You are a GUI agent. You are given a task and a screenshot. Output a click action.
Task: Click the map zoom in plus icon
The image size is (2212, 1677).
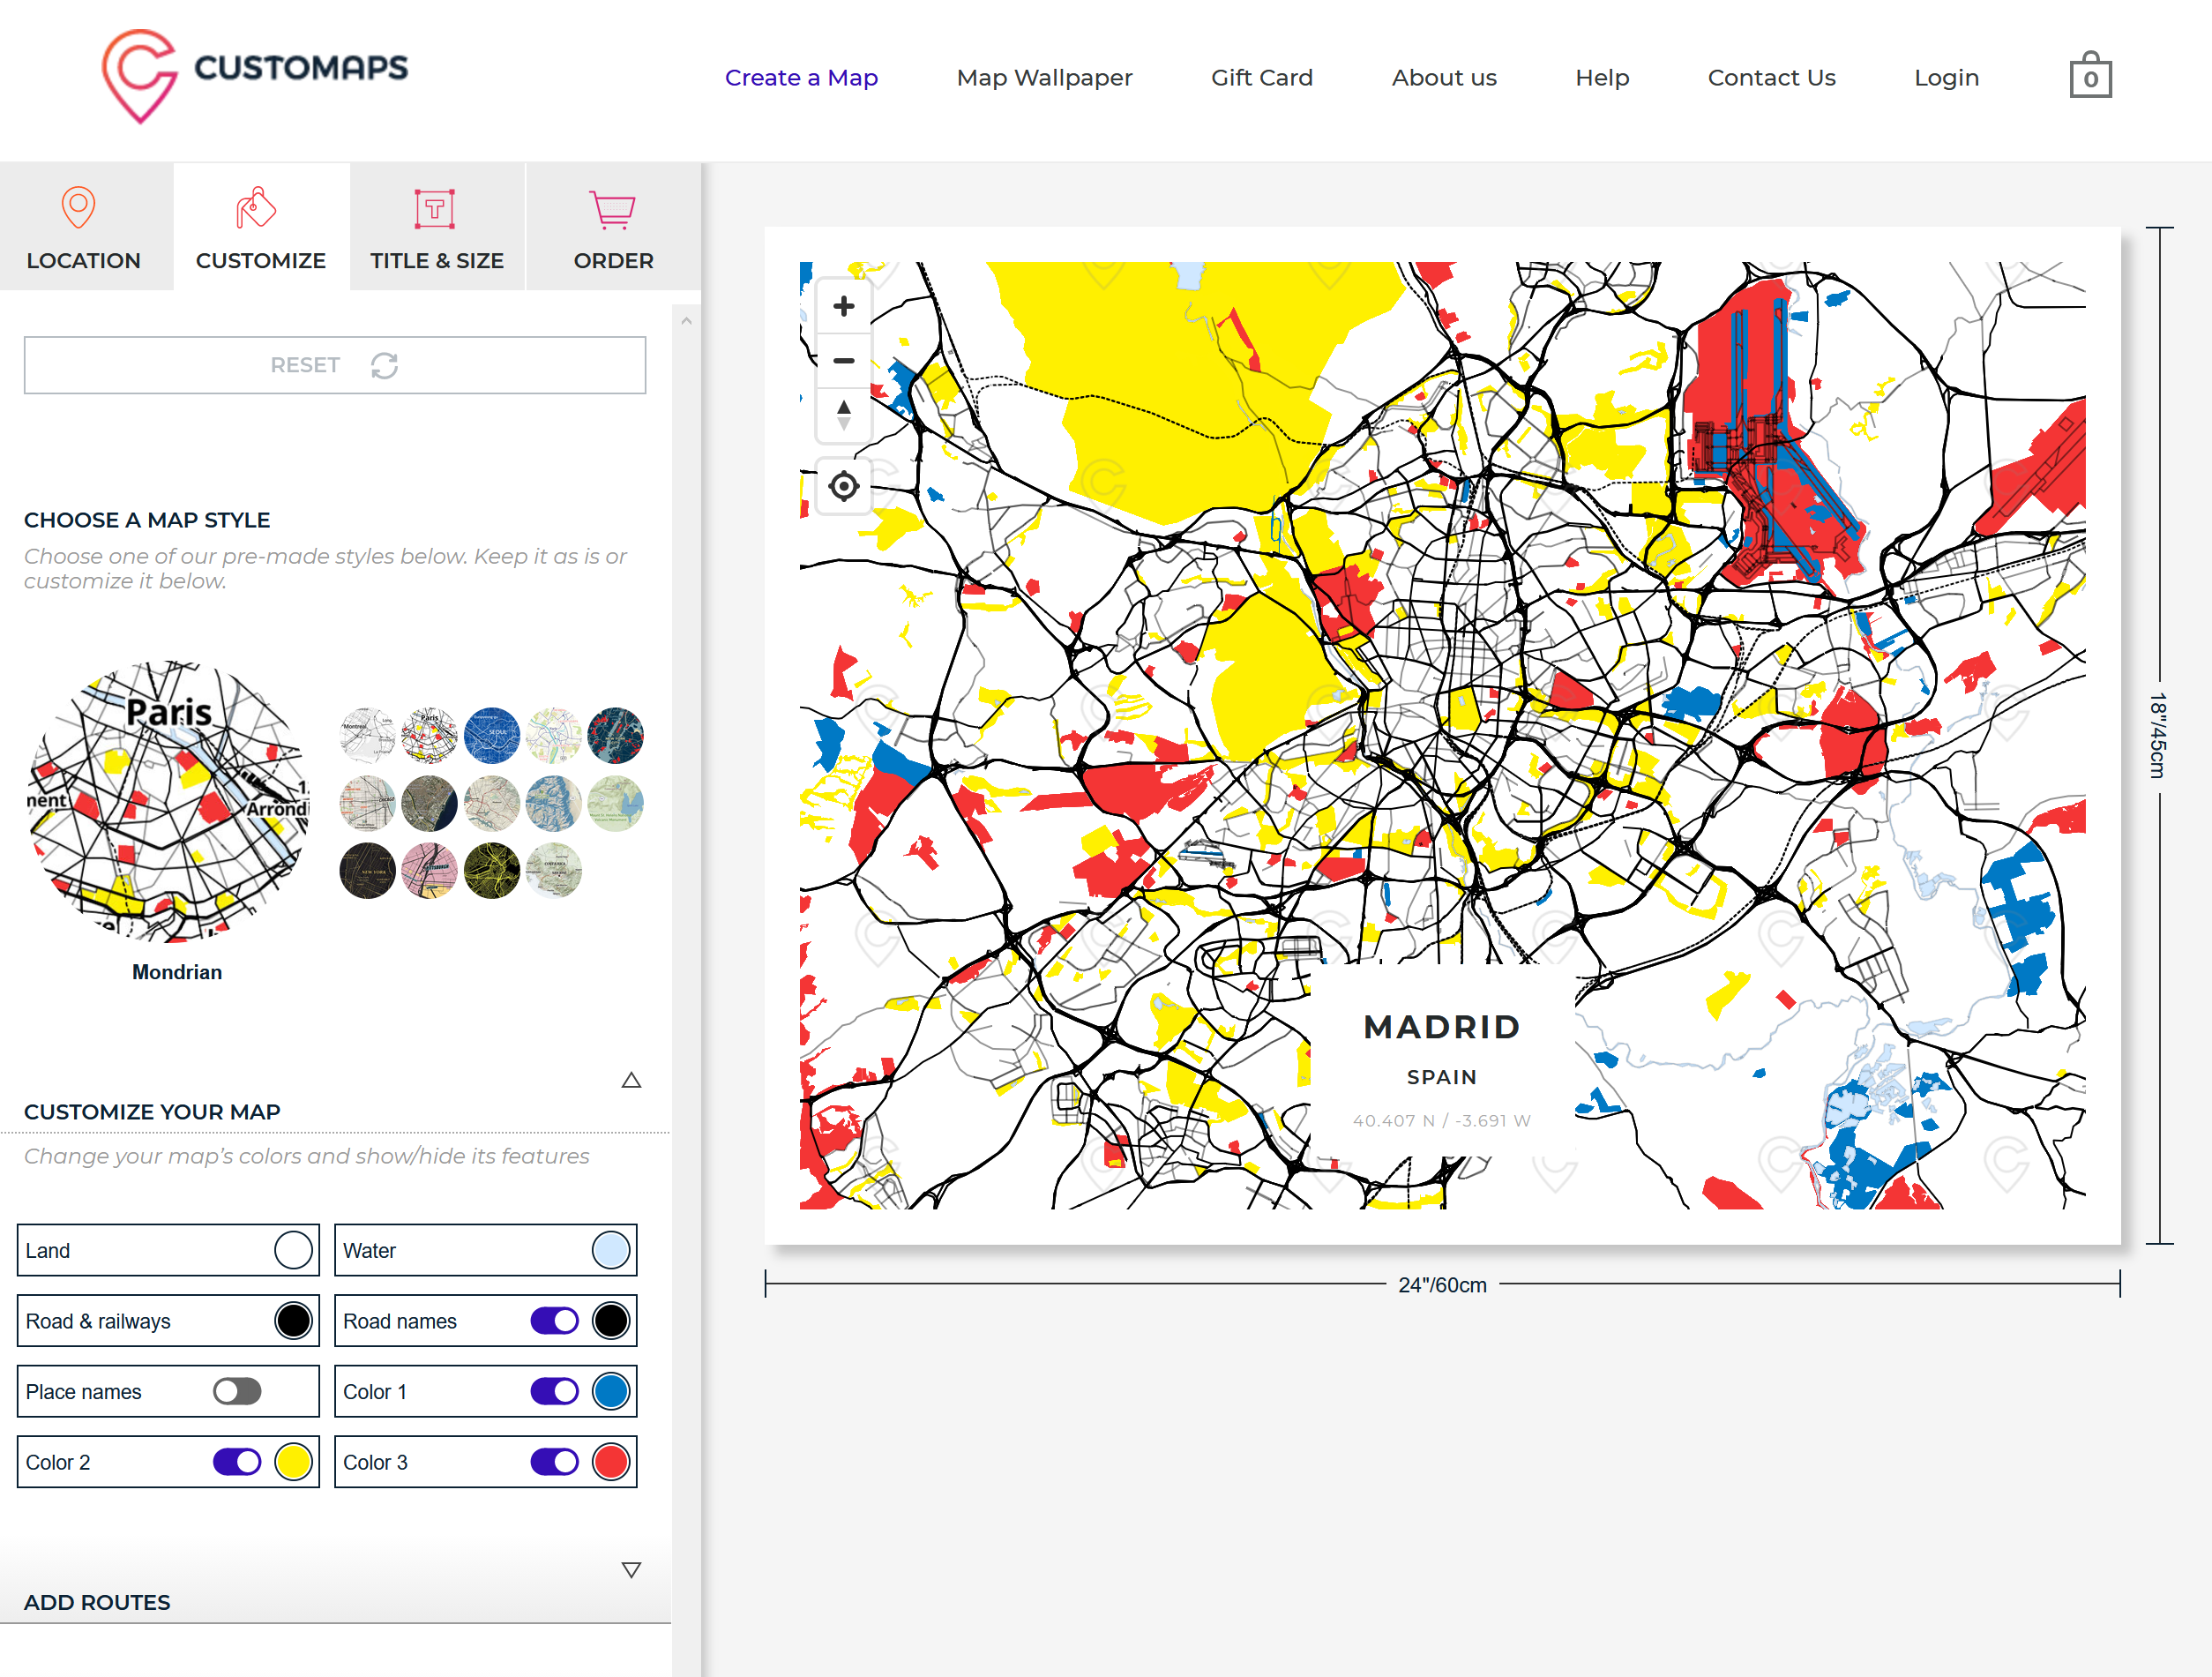[843, 306]
